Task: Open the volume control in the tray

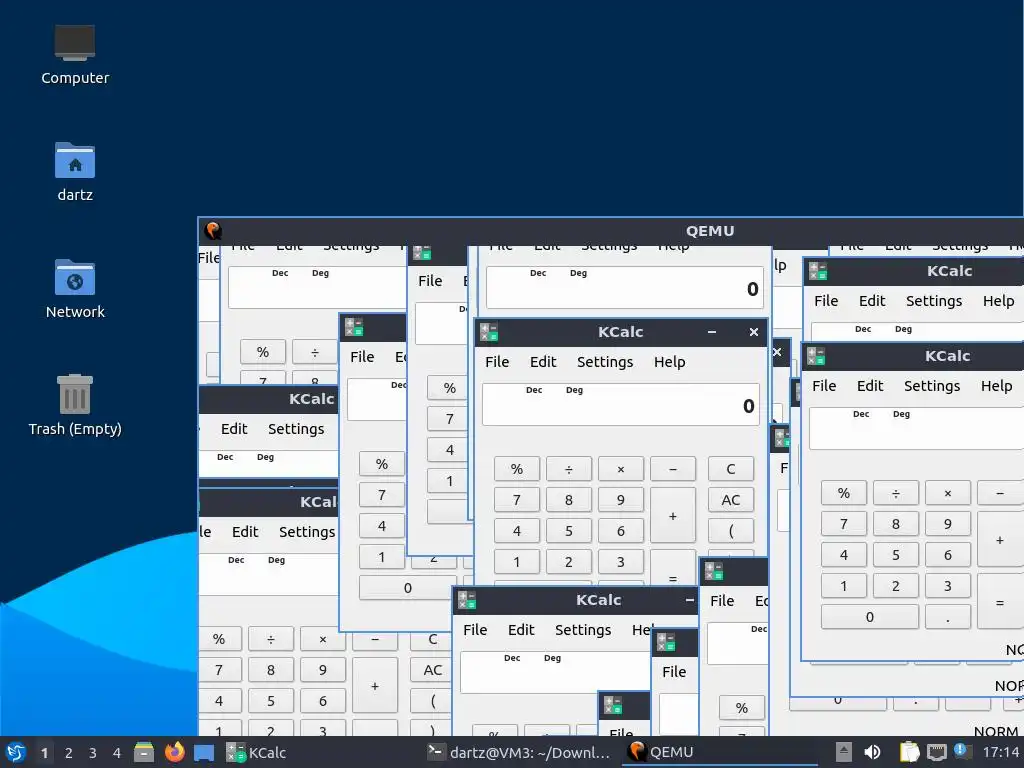Action: click(x=872, y=752)
